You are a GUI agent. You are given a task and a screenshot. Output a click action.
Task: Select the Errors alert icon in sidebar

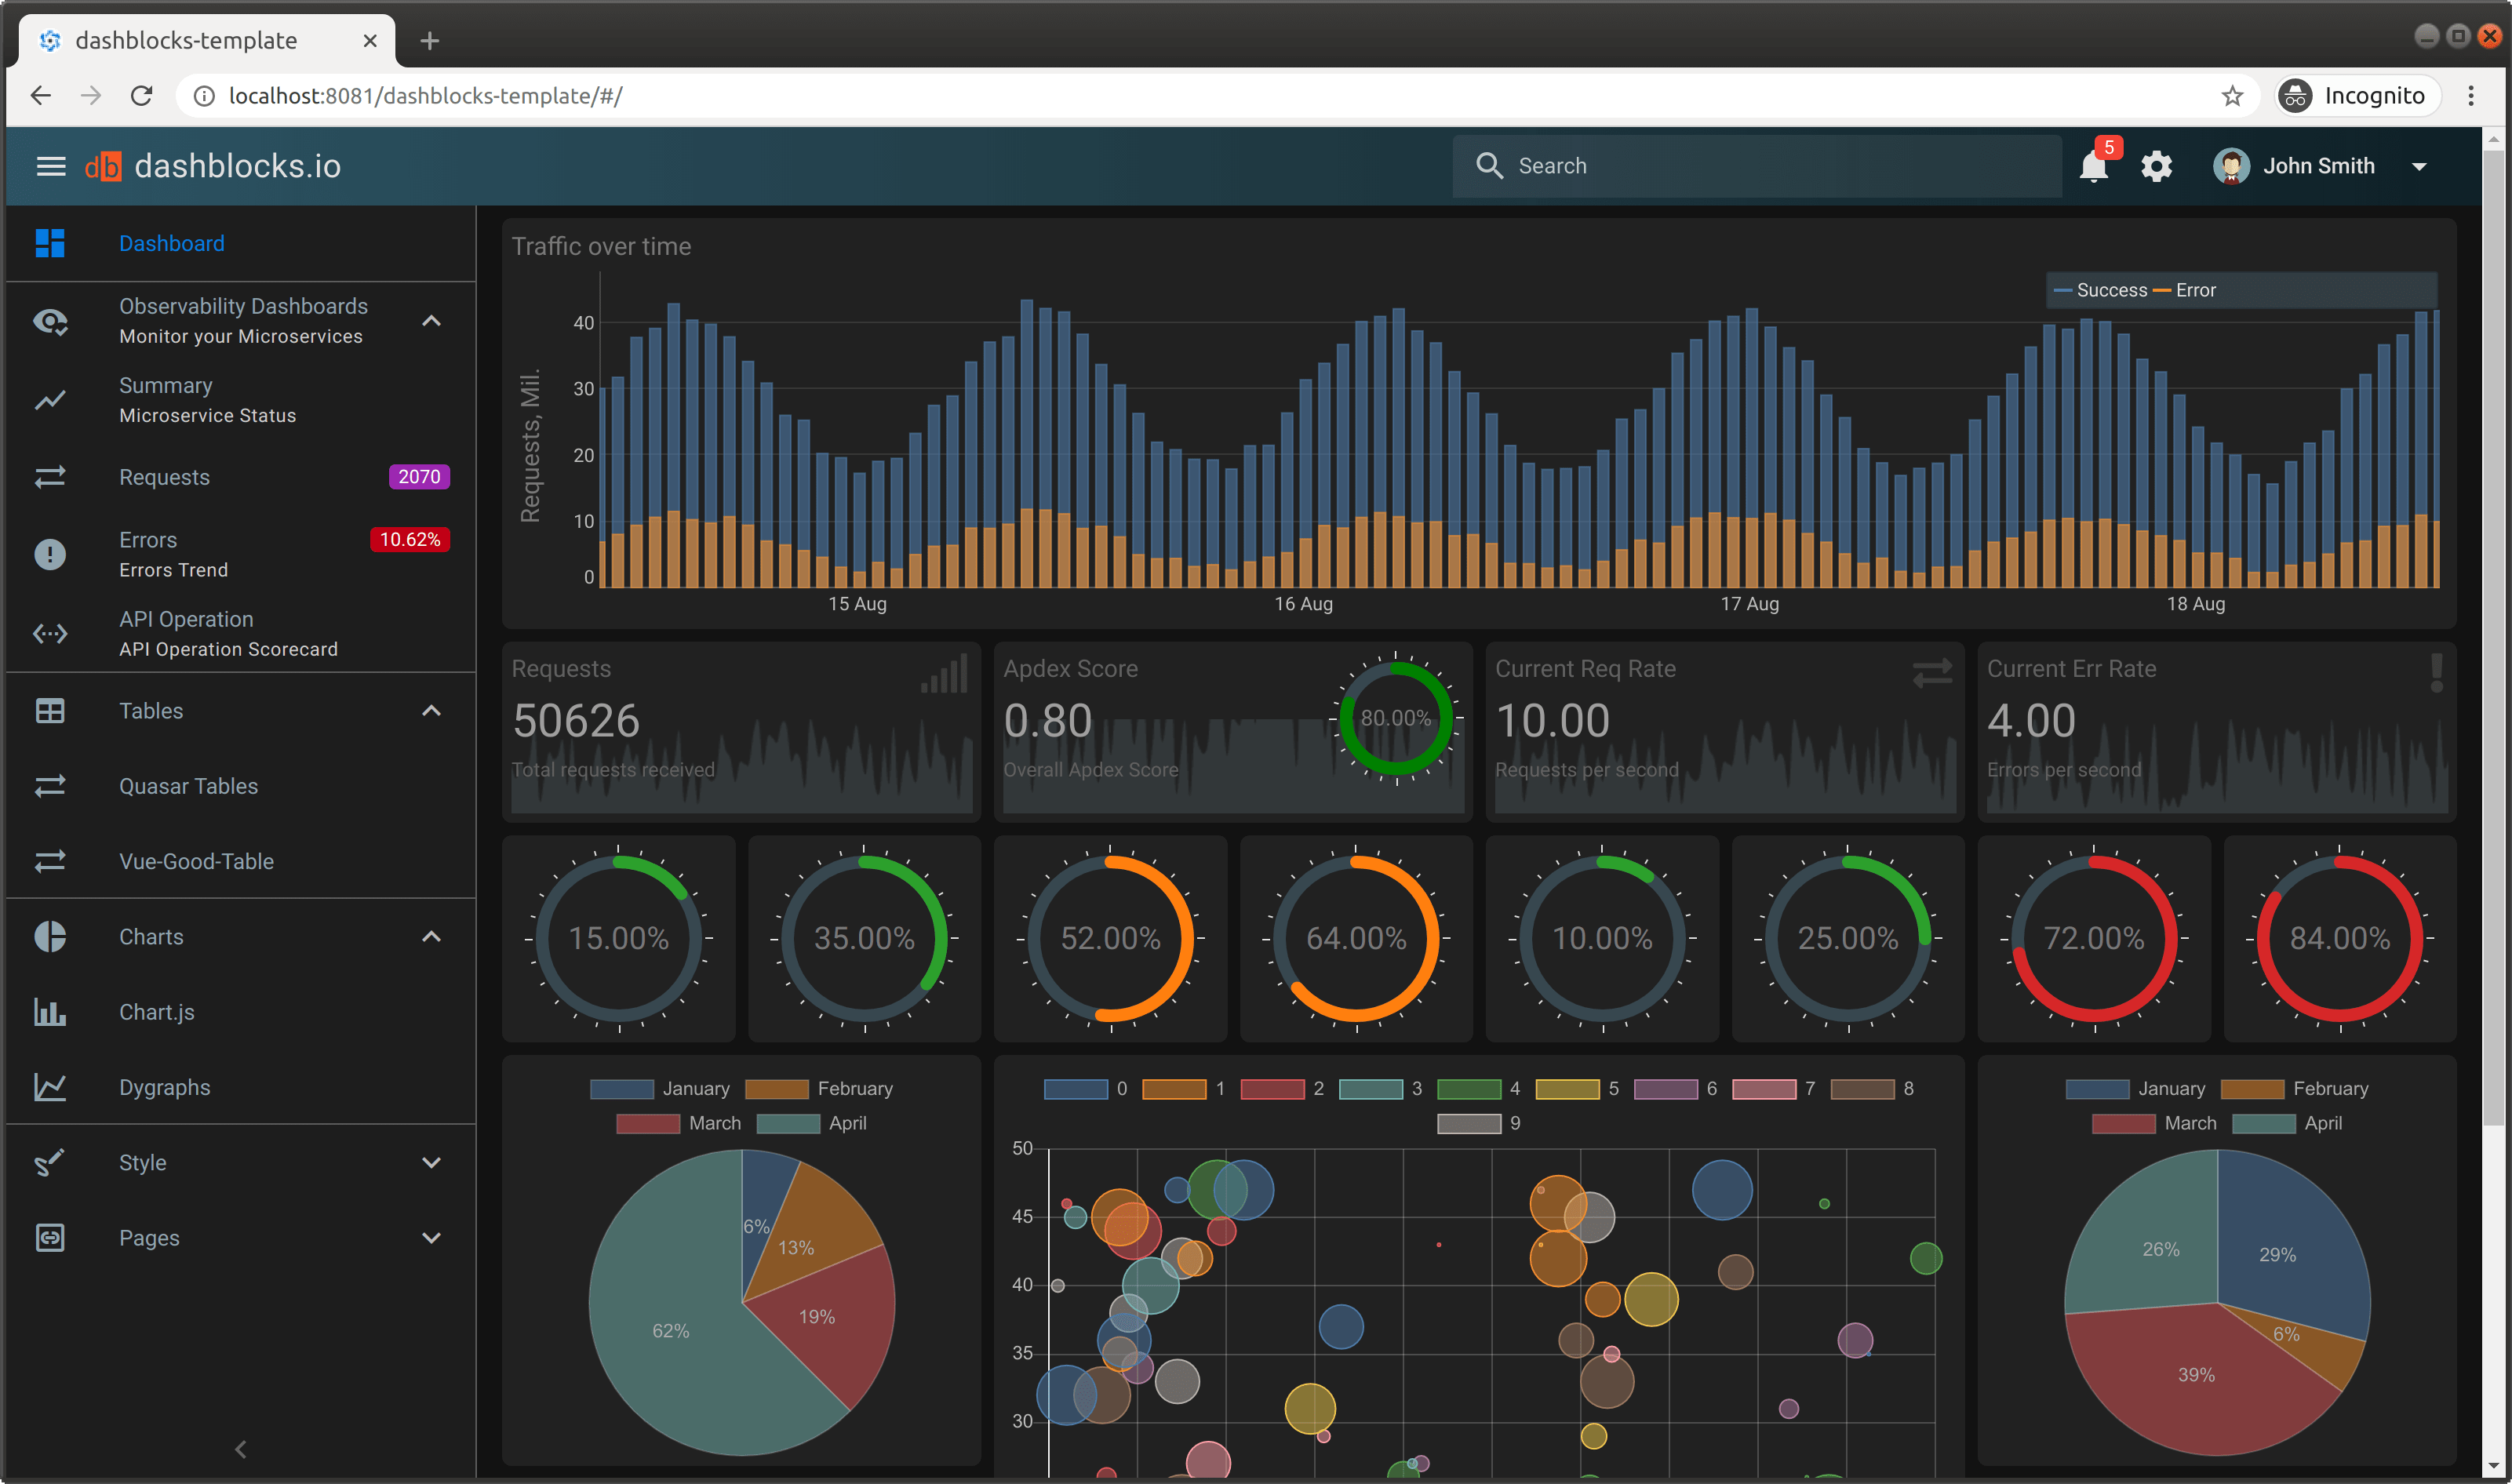50,554
